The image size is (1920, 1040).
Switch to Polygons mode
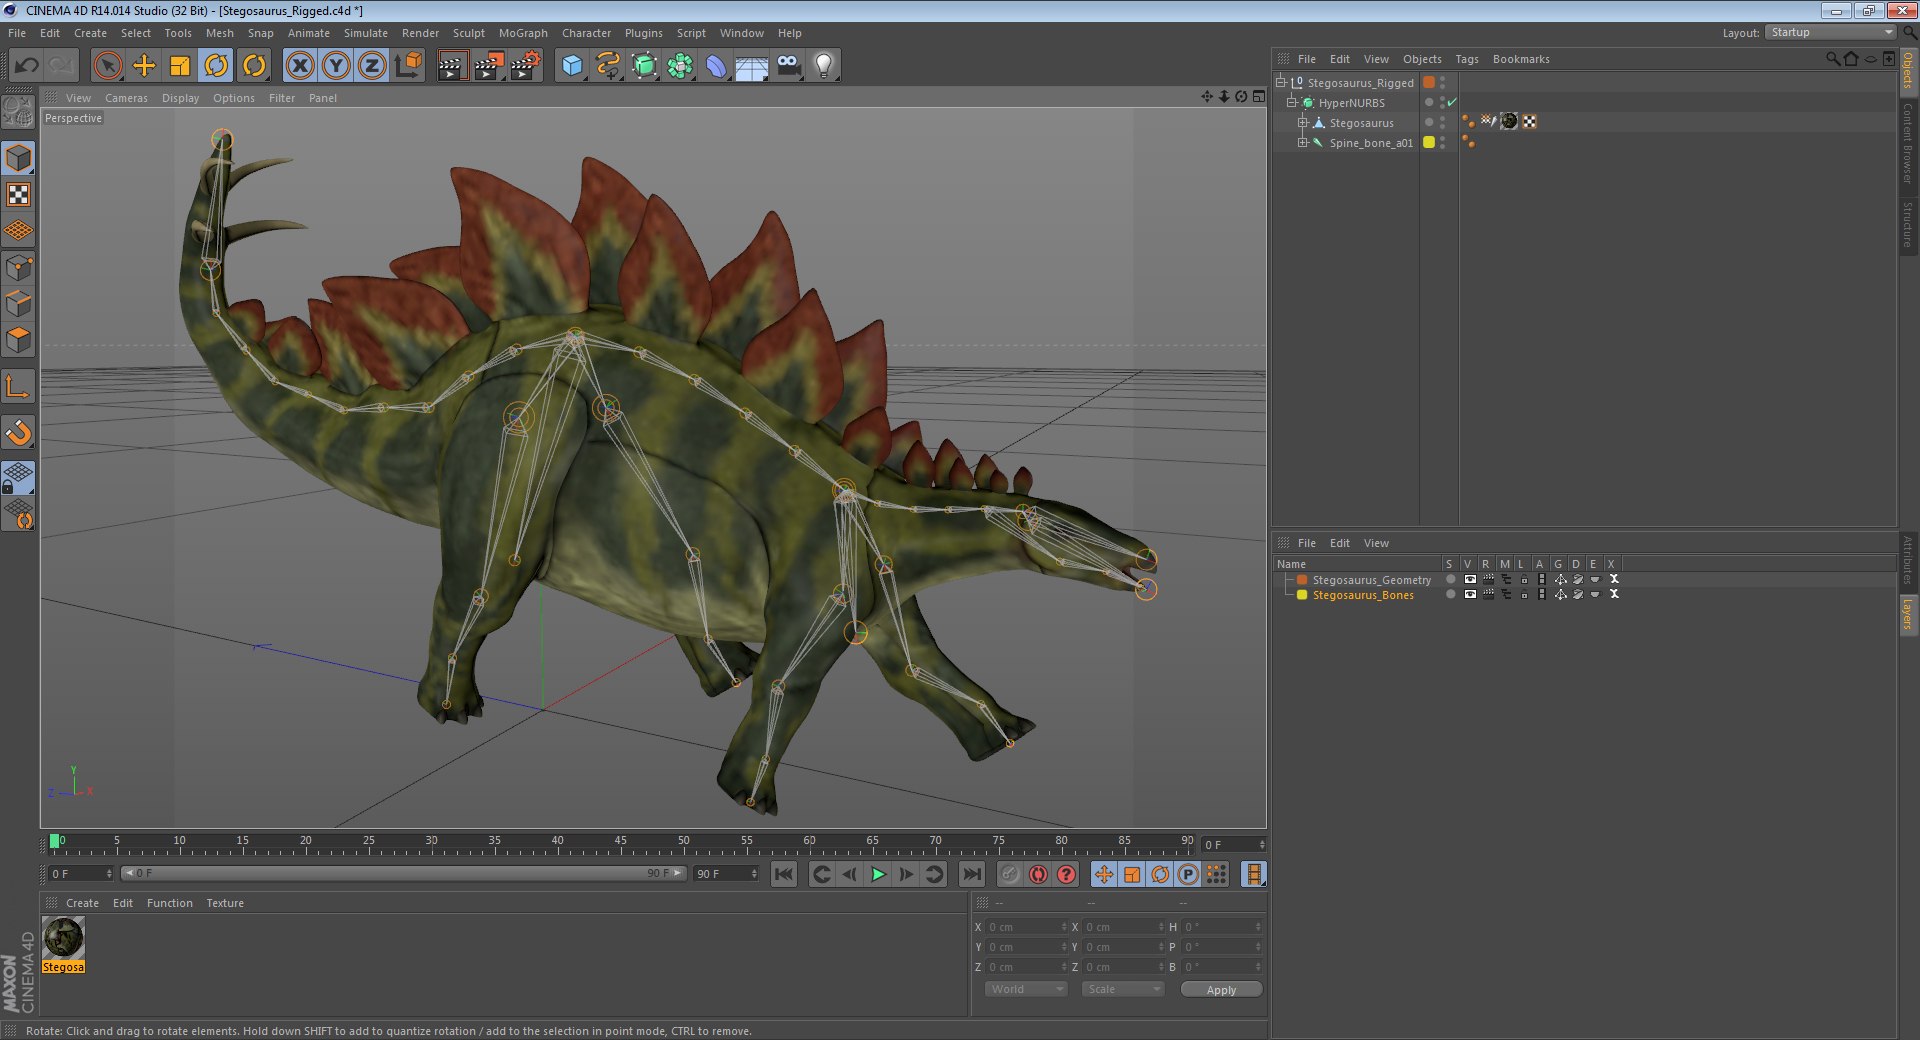coord(18,340)
